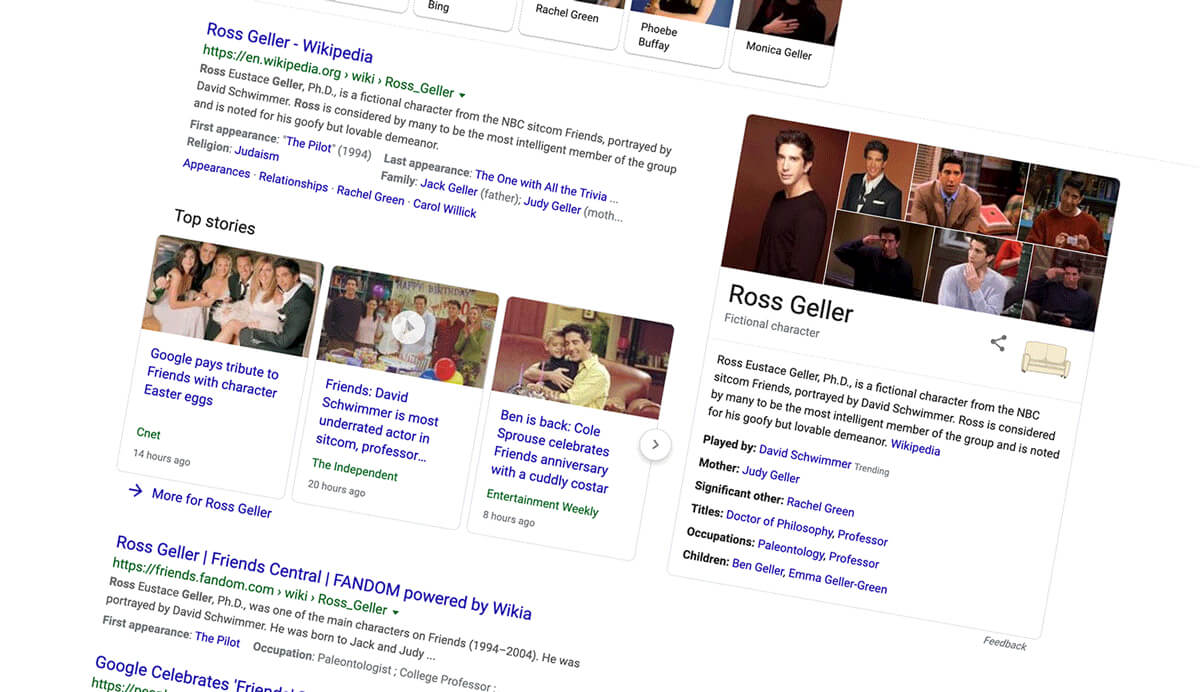Click Judy Geller in Mother row
The height and width of the screenshot is (692, 1200).
click(x=771, y=474)
